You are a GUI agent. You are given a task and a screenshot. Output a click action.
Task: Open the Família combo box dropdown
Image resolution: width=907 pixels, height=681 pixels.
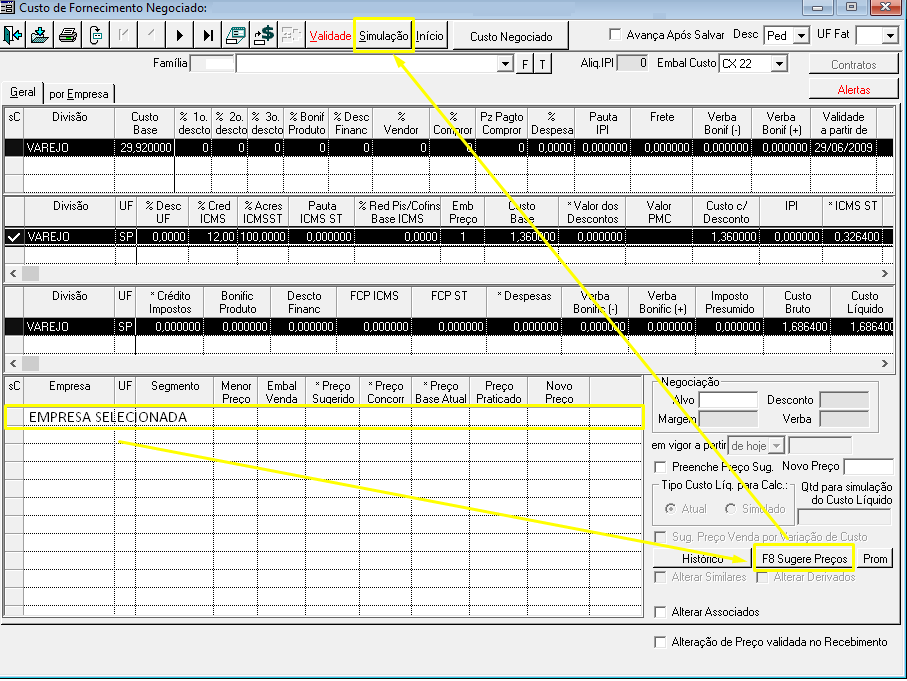coord(506,64)
